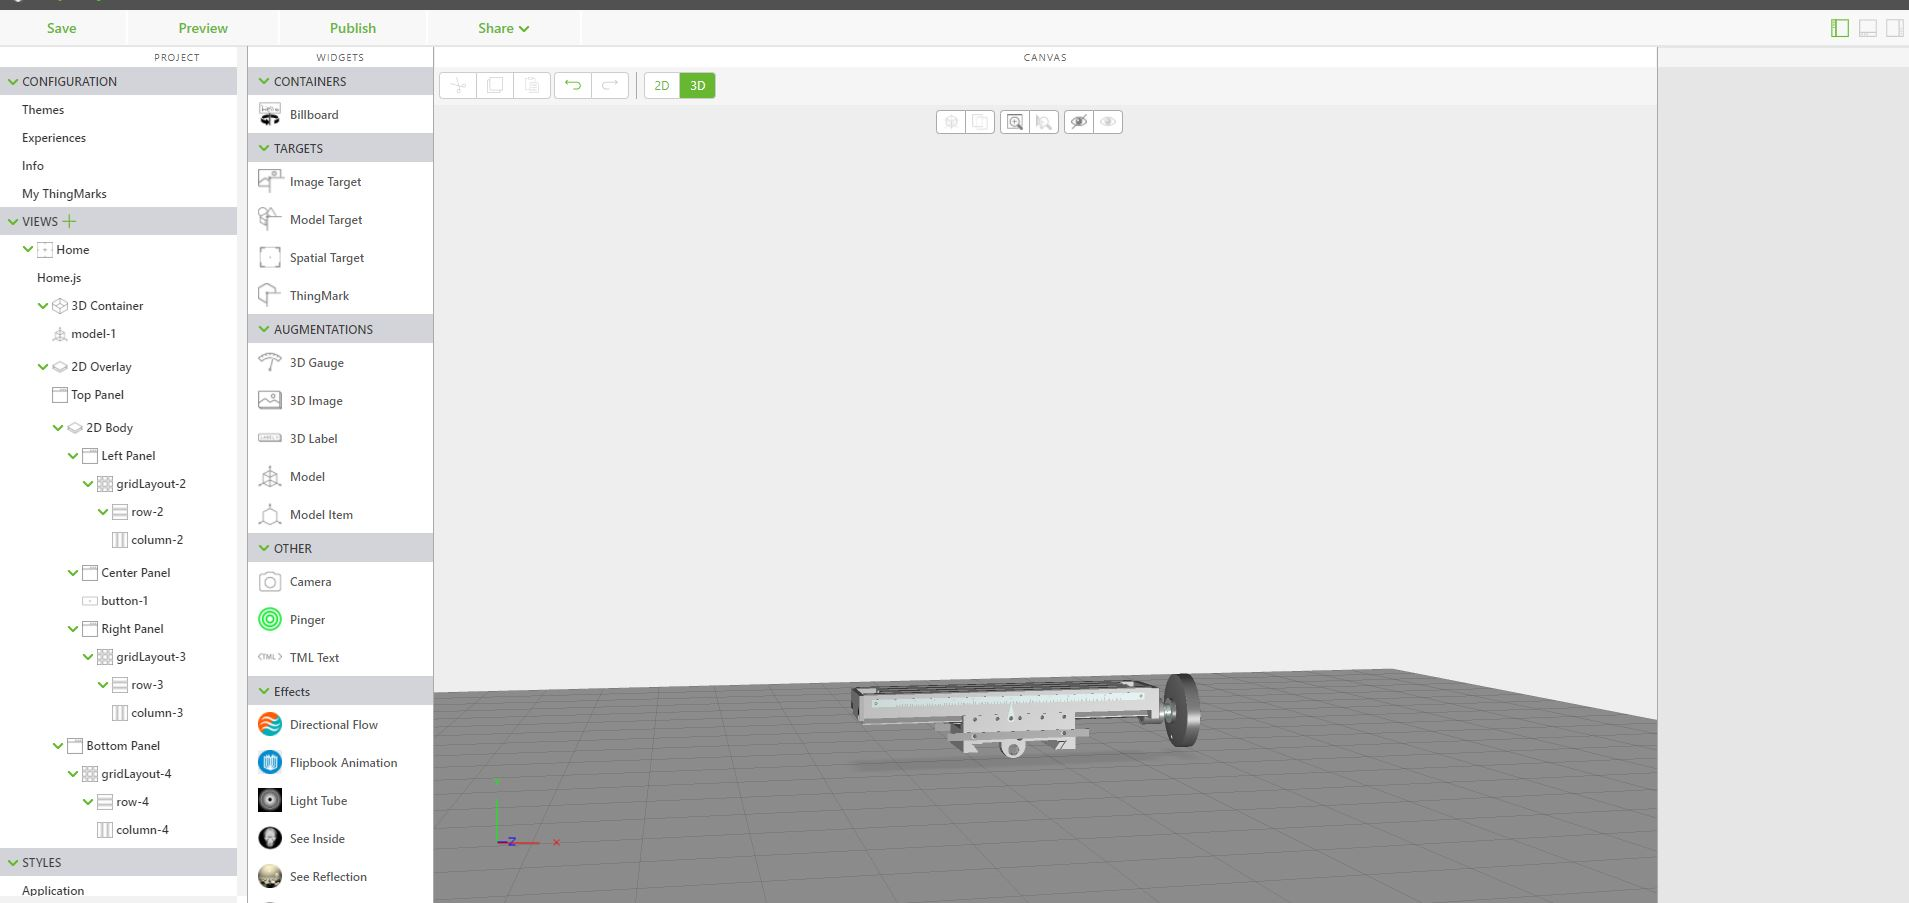The height and width of the screenshot is (903, 1909).
Task: Collapse the AUGMENTATIONS widget section
Action: tap(264, 329)
